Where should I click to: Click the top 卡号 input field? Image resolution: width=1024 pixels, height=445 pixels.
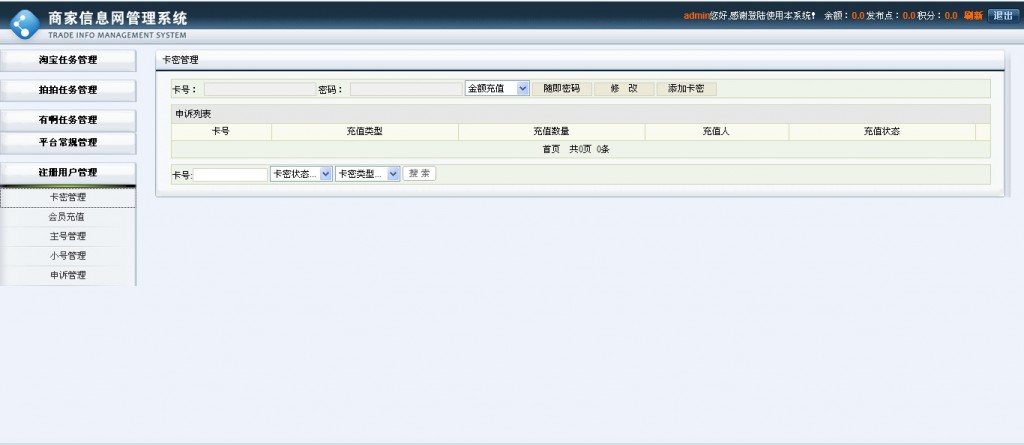[260, 89]
